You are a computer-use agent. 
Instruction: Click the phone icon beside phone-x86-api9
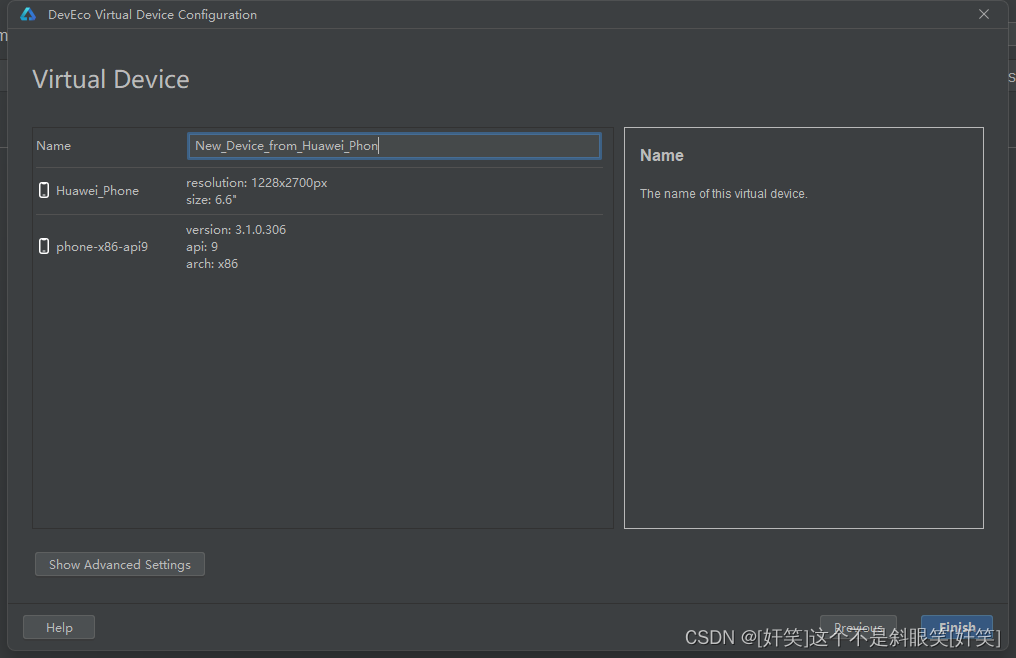[x=44, y=246]
